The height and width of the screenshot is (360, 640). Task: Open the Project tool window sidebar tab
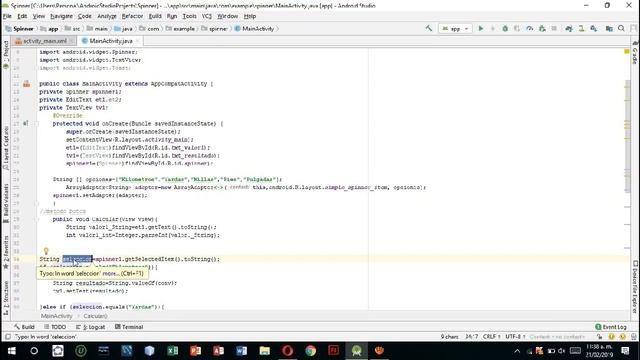click(6, 54)
